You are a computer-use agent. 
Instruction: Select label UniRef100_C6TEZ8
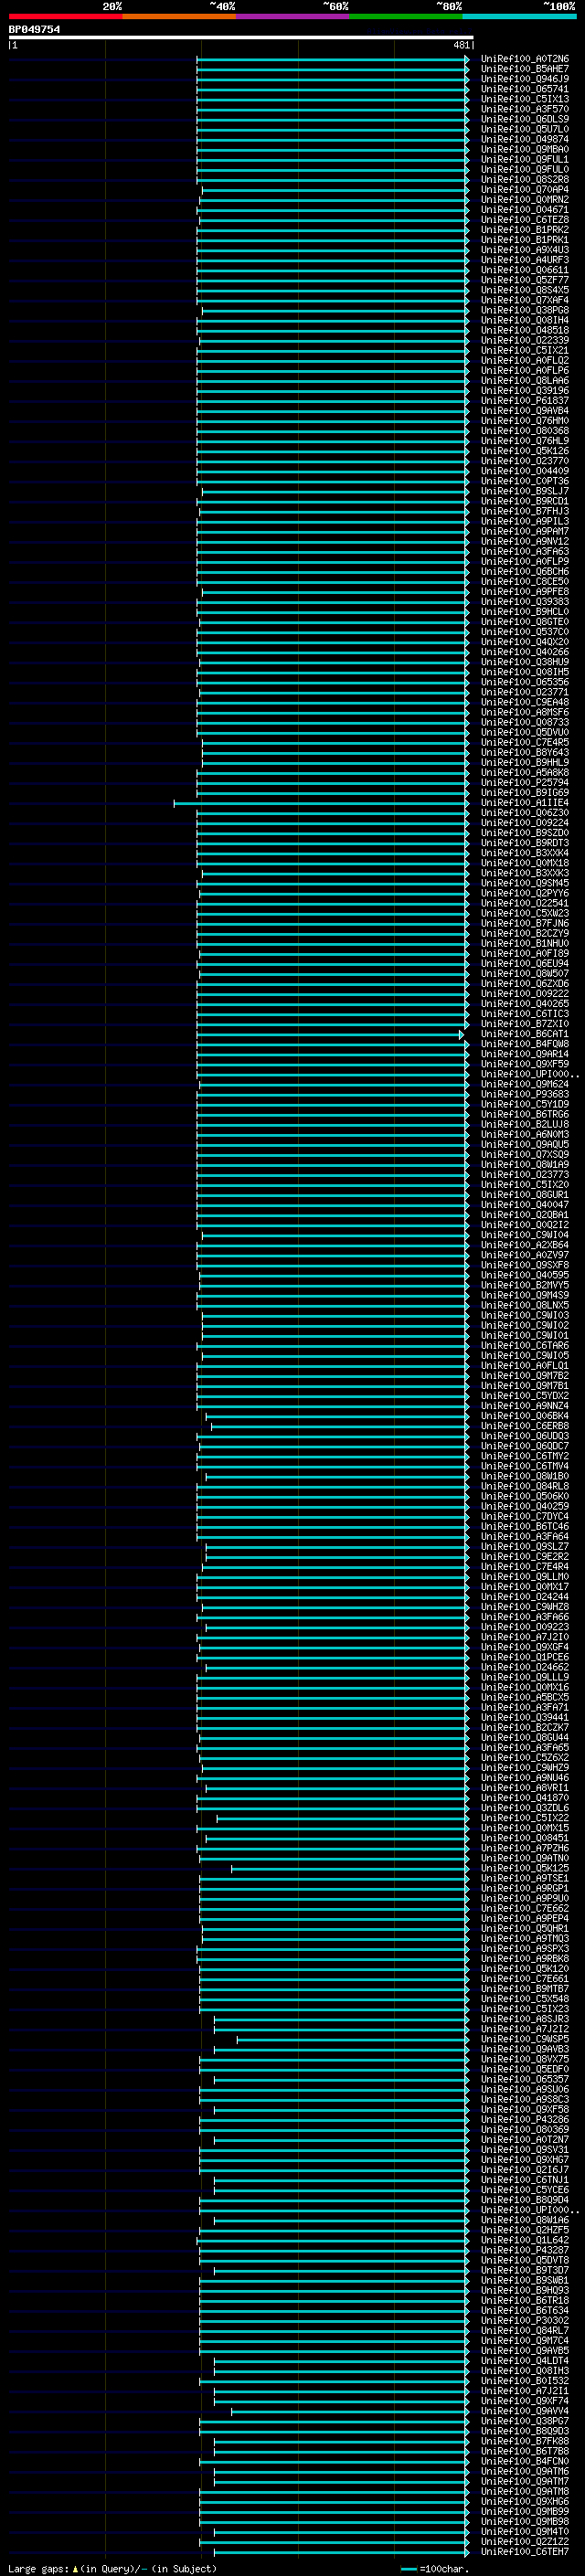click(524, 219)
